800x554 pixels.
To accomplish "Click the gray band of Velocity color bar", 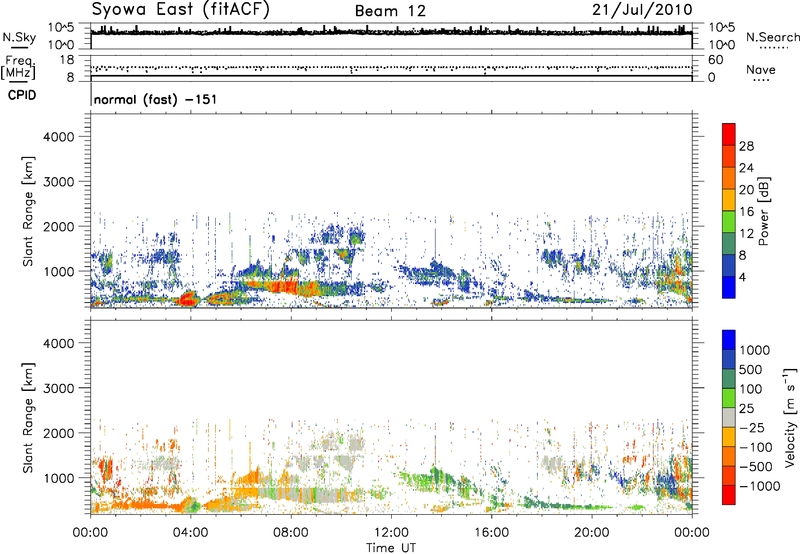I will coord(729,418).
